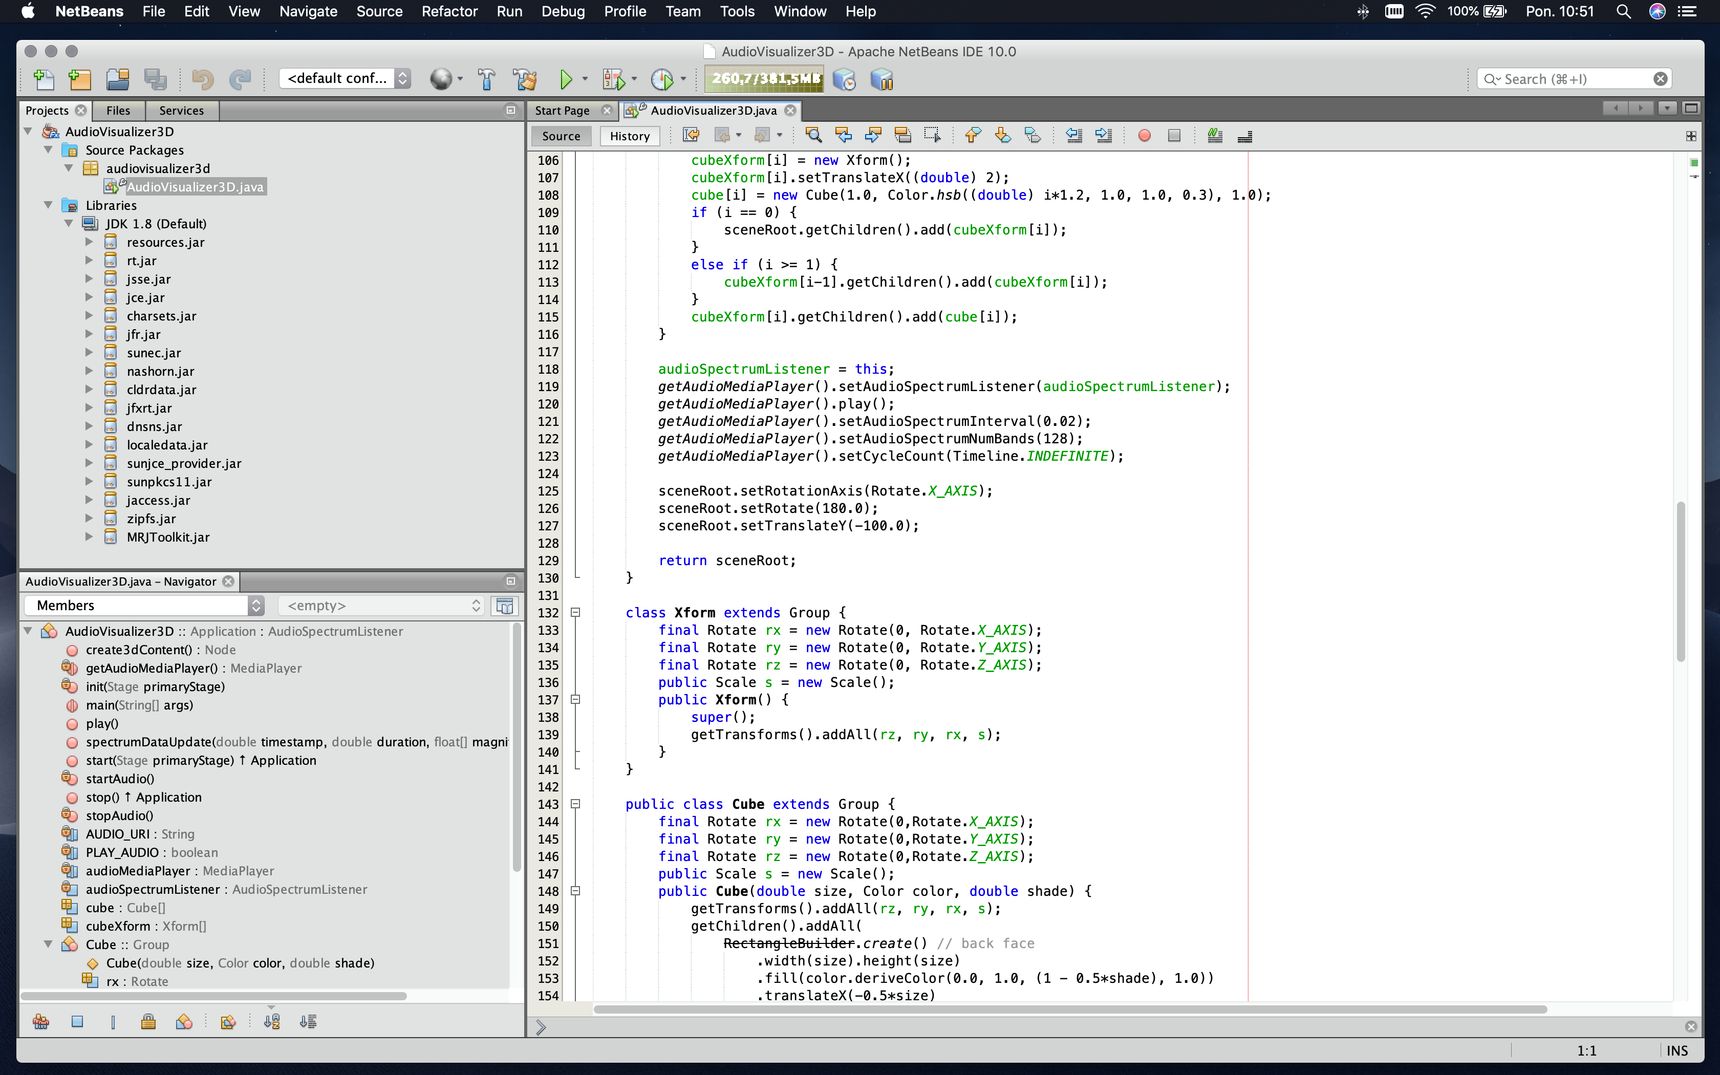This screenshot has width=1720, height=1075.
Task: Click the globe browser icon in toolbar
Action: 441,79
